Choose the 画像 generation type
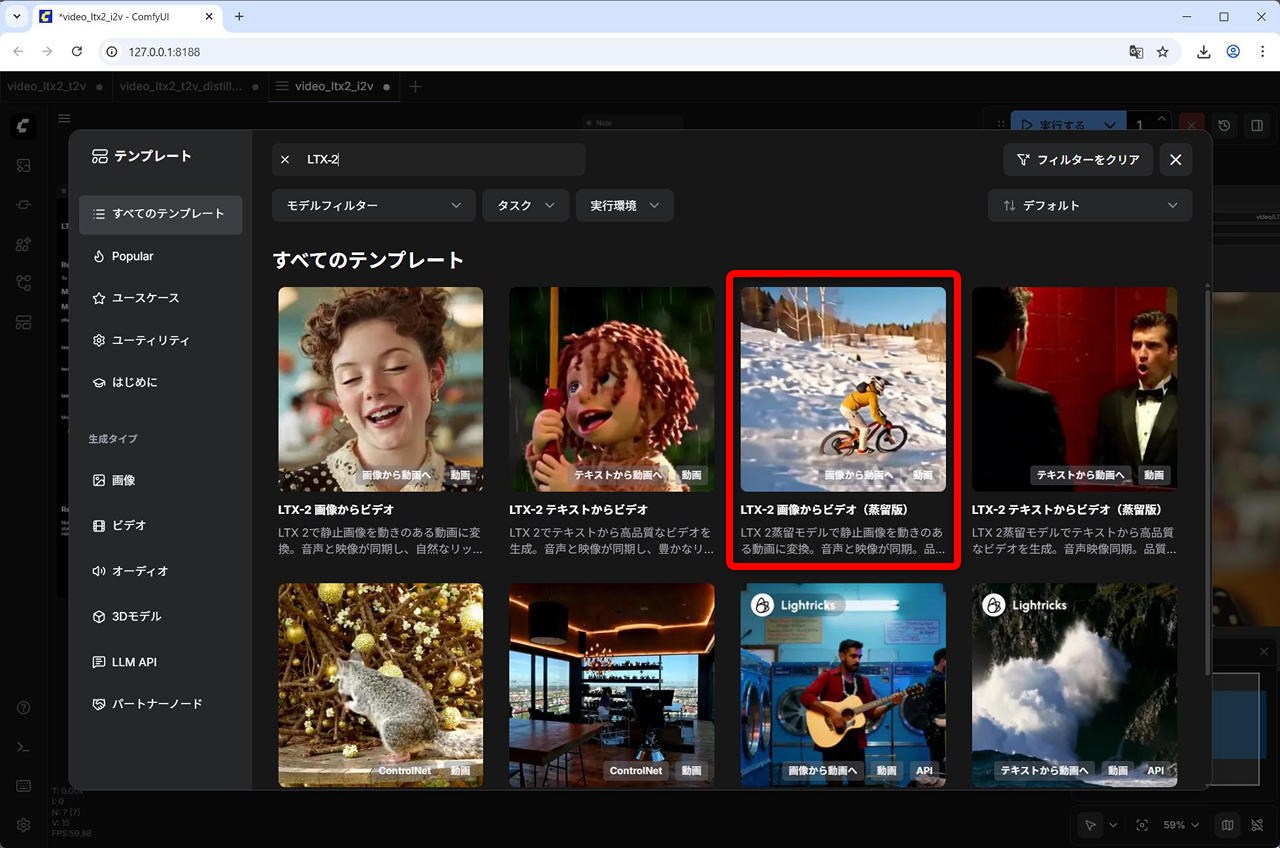Screen dimensions: 1280x848 (x=123, y=480)
